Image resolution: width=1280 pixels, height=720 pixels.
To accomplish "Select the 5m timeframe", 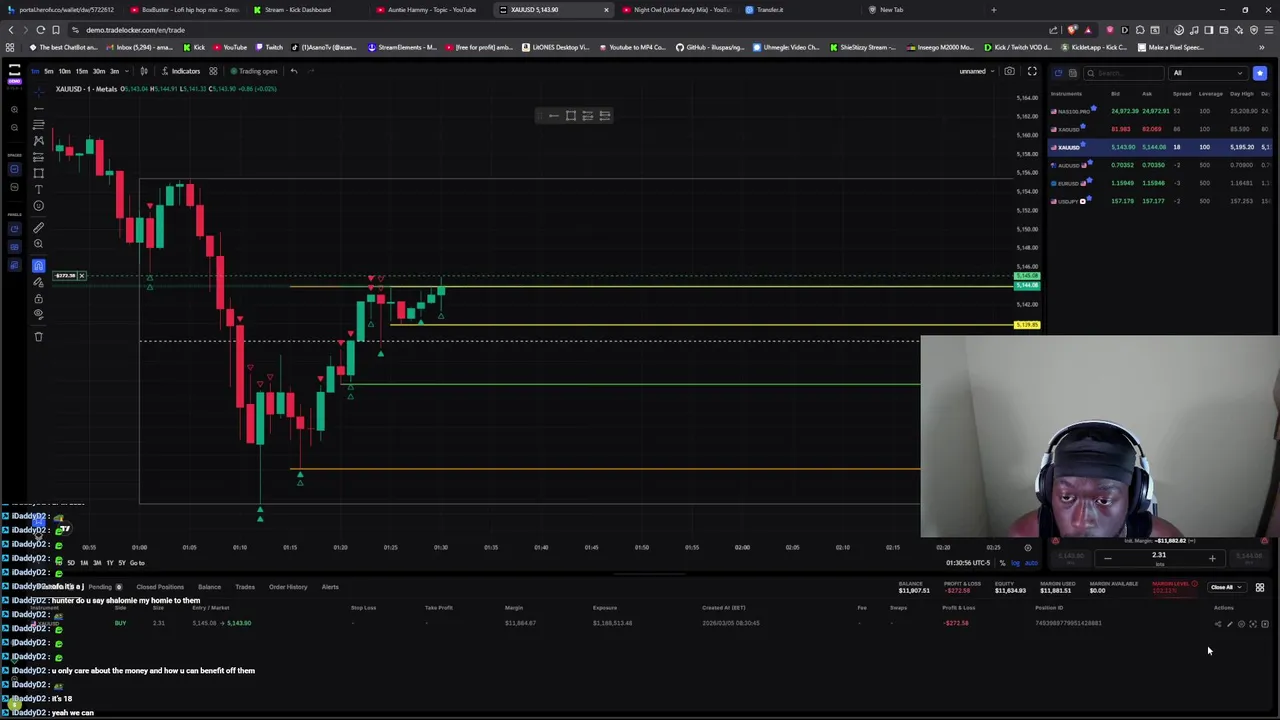I will click(x=49, y=71).
